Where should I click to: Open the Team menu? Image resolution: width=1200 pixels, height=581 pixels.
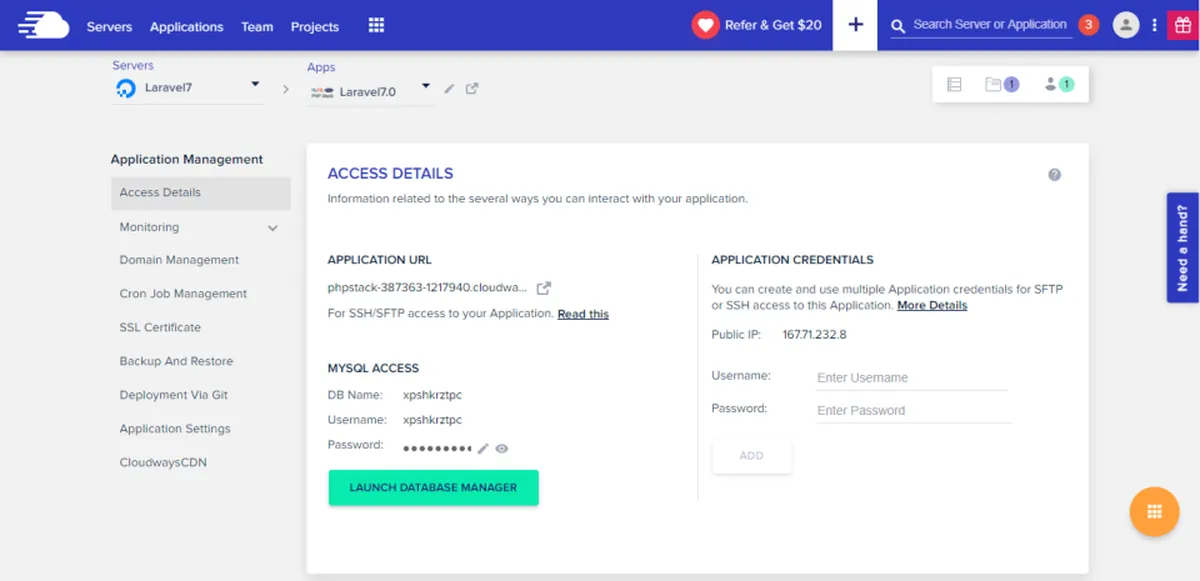(257, 27)
